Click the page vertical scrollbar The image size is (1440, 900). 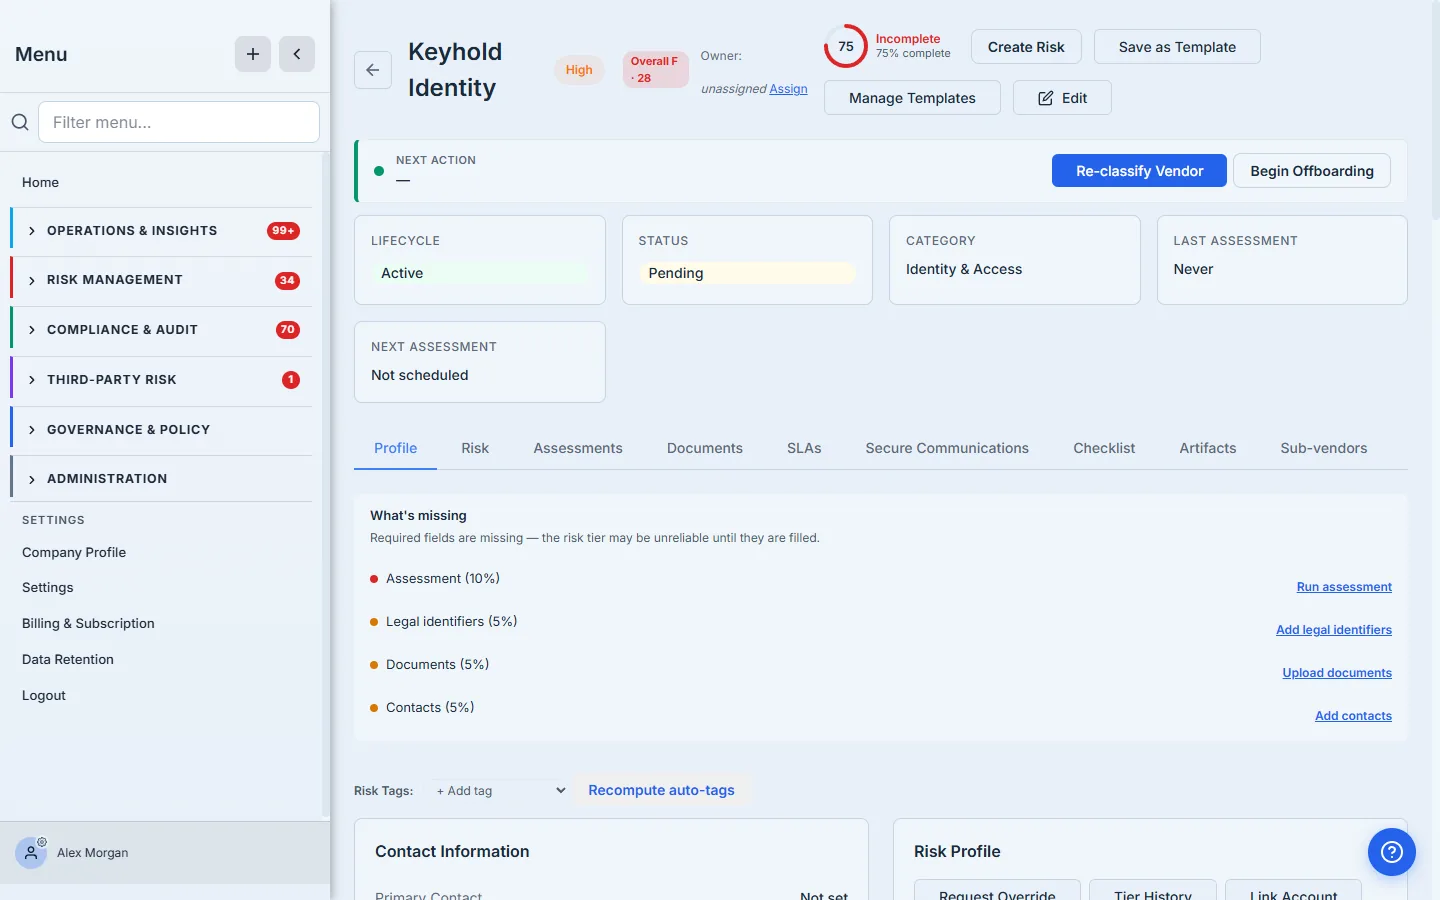pyautogui.click(x=1436, y=110)
